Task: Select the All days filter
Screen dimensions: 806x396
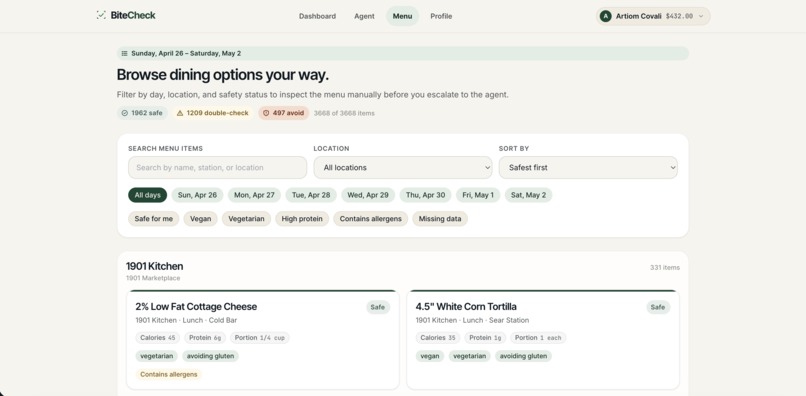Action: tap(148, 195)
